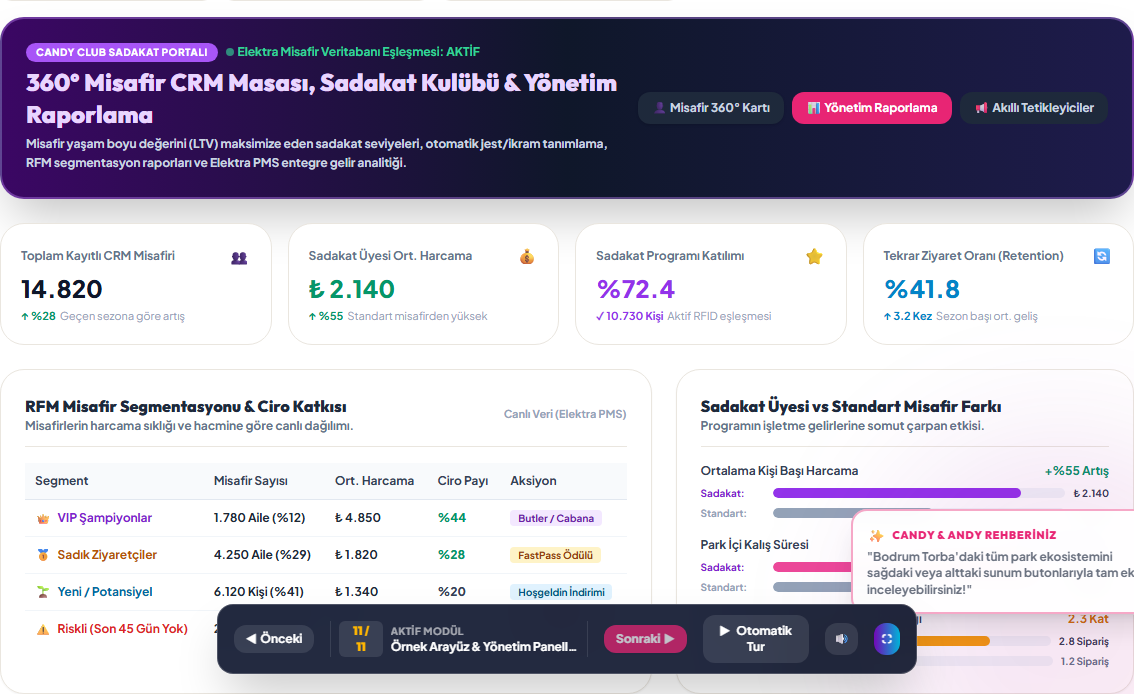The height and width of the screenshot is (694, 1134).
Task: Click the ₺ 2.140 average spending value
Action: tap(351, 289)
